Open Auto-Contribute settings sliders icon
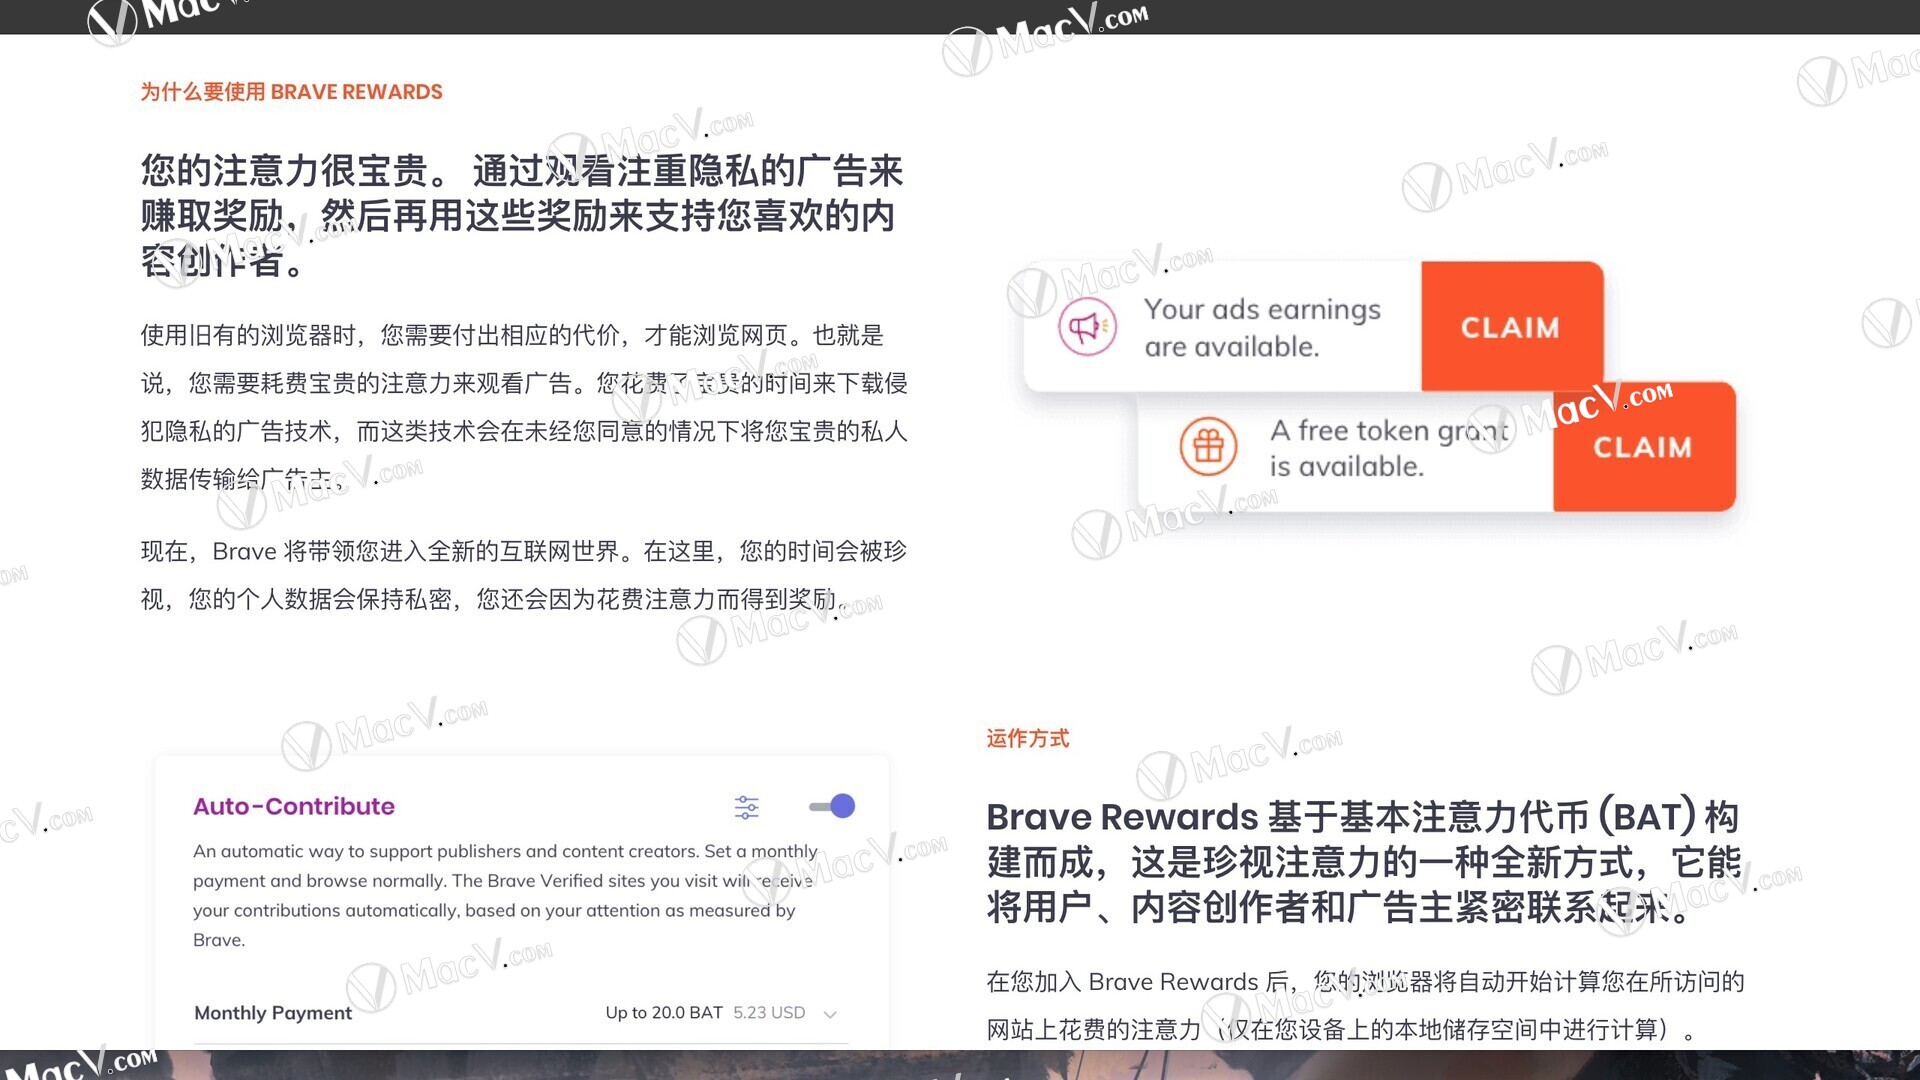 746,807
